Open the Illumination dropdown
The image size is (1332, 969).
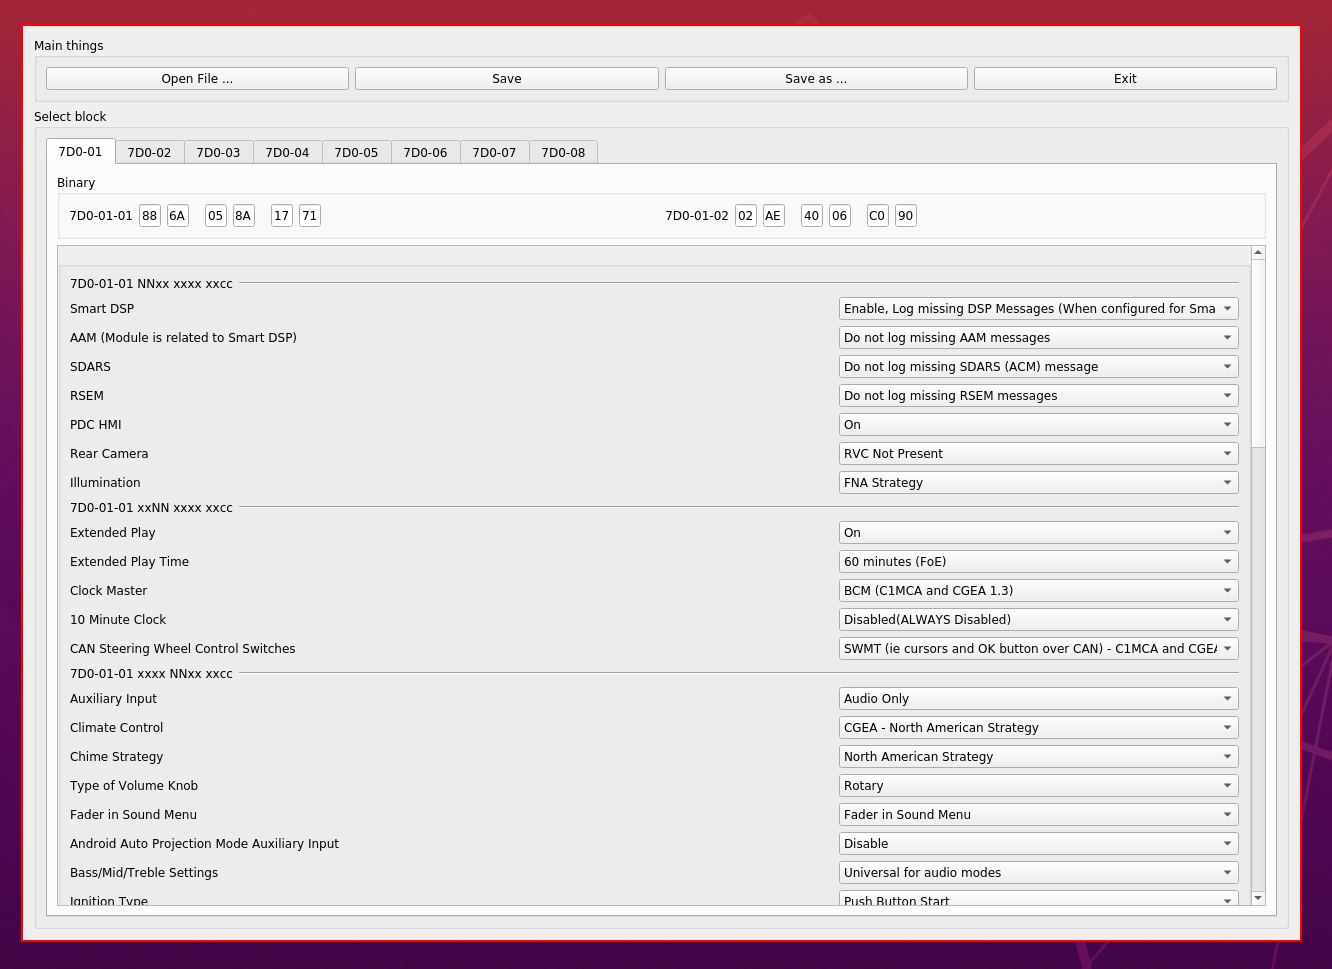1038,483
